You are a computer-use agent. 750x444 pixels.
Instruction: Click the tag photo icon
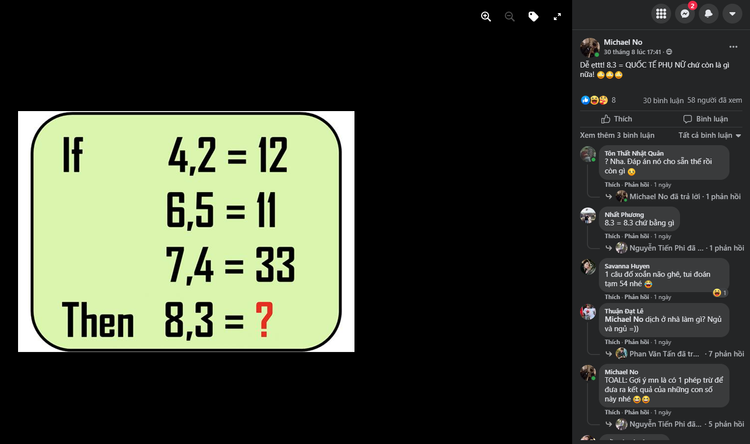[533, 16]
